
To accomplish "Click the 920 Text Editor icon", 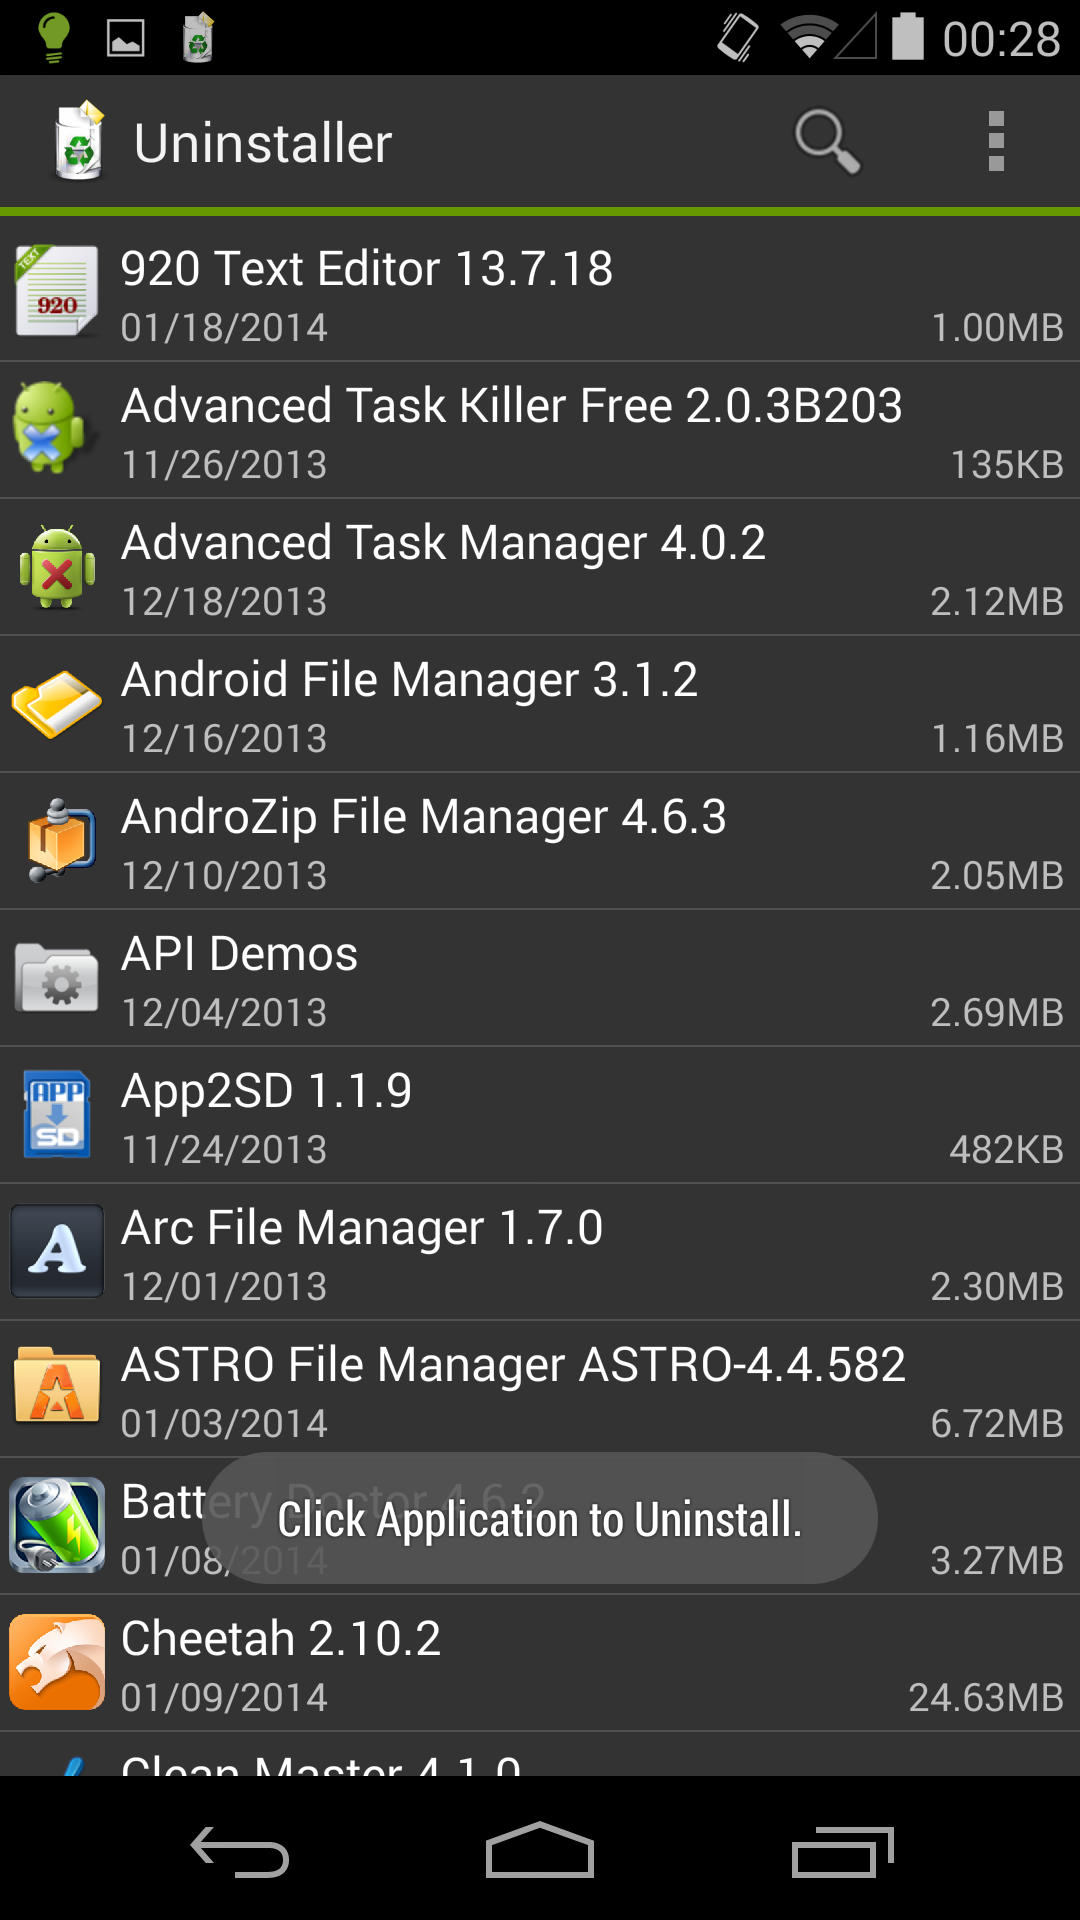I will click(x=57, y=291).
